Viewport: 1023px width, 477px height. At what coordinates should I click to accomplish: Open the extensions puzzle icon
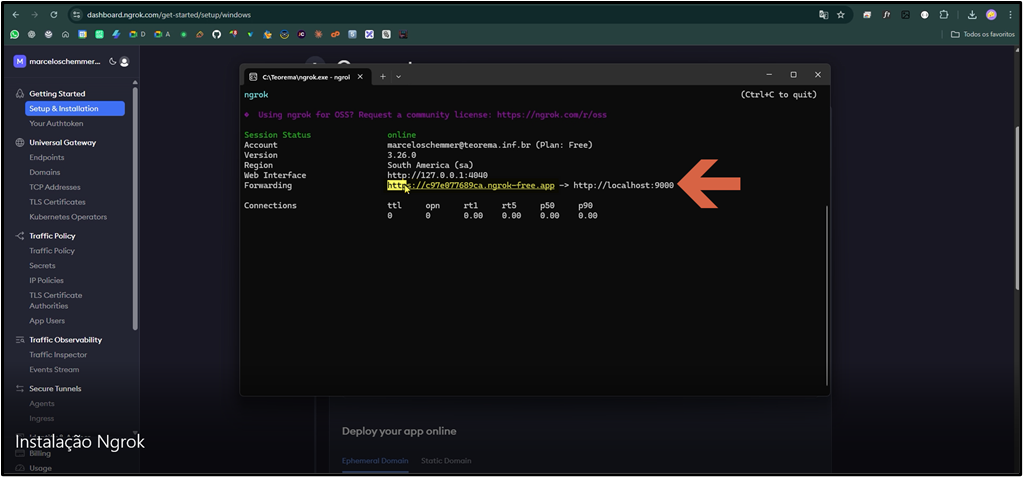point(944,14)
